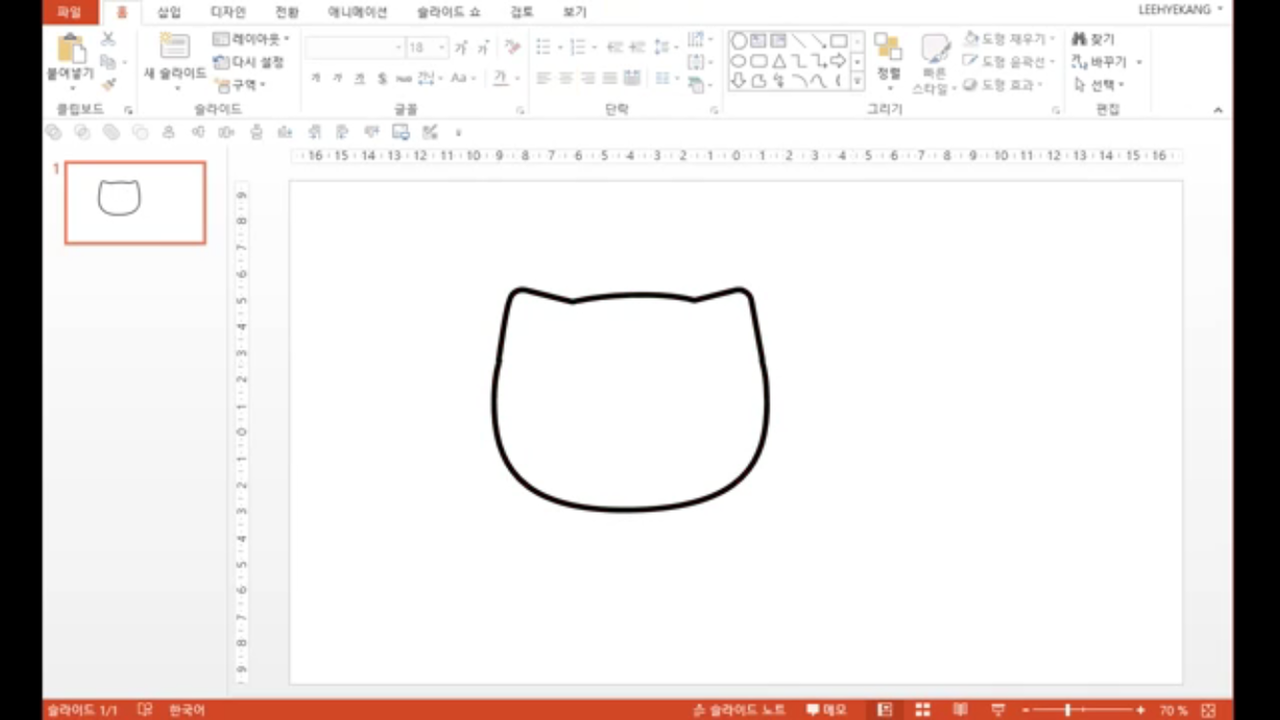This screenshot has height=720, width=1280.
Task: Switch to the View (보기) tab
Action: point(574,12)
